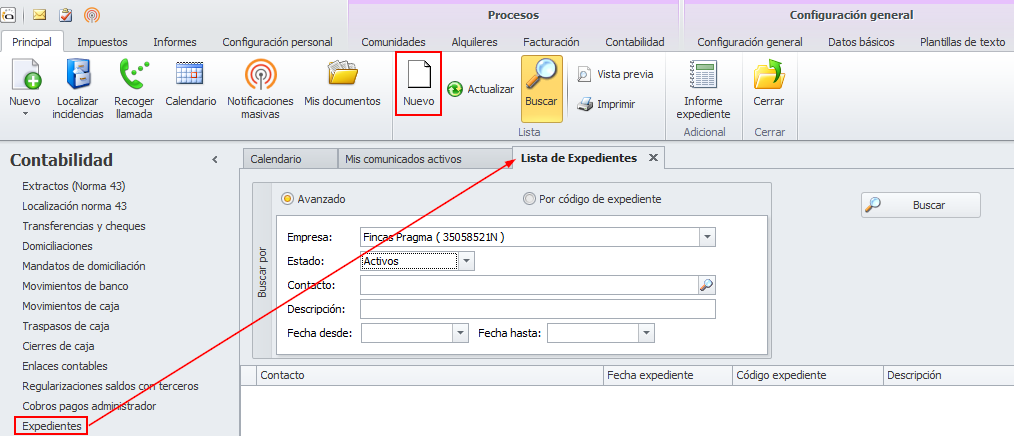Screen dimensions: 1014x436
Task: Open Vista previa
Action: [615, 74]
